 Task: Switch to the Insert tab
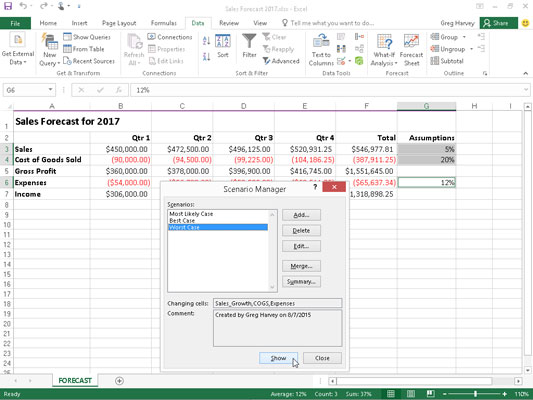click(x=79, y=23)
